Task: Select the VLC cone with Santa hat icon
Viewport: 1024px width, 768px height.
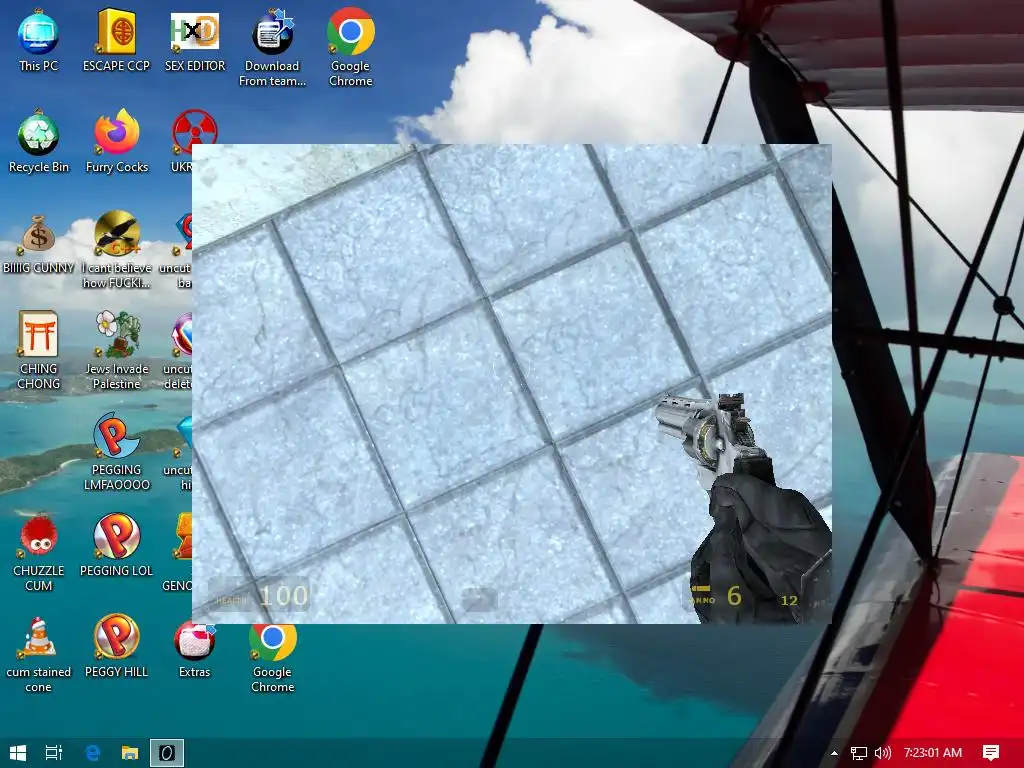Action: click(x=38, y=637)
